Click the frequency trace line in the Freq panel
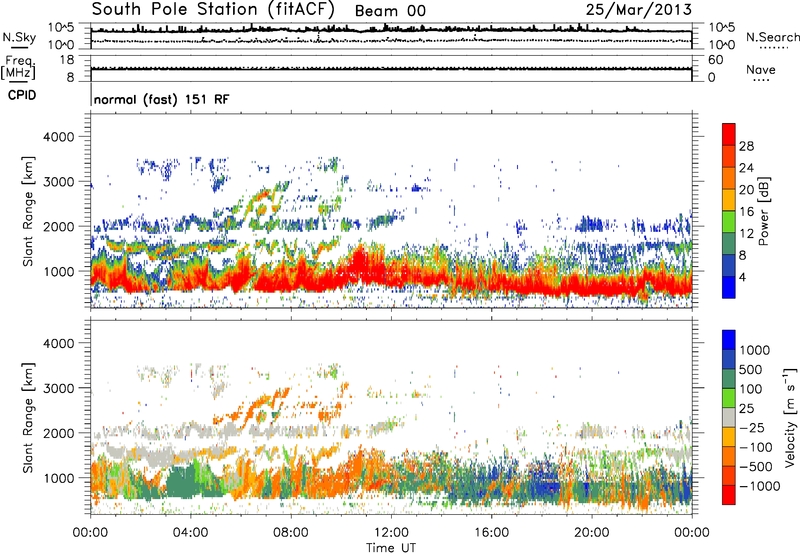The image size is (800, 554). click(x=391, y=68)
